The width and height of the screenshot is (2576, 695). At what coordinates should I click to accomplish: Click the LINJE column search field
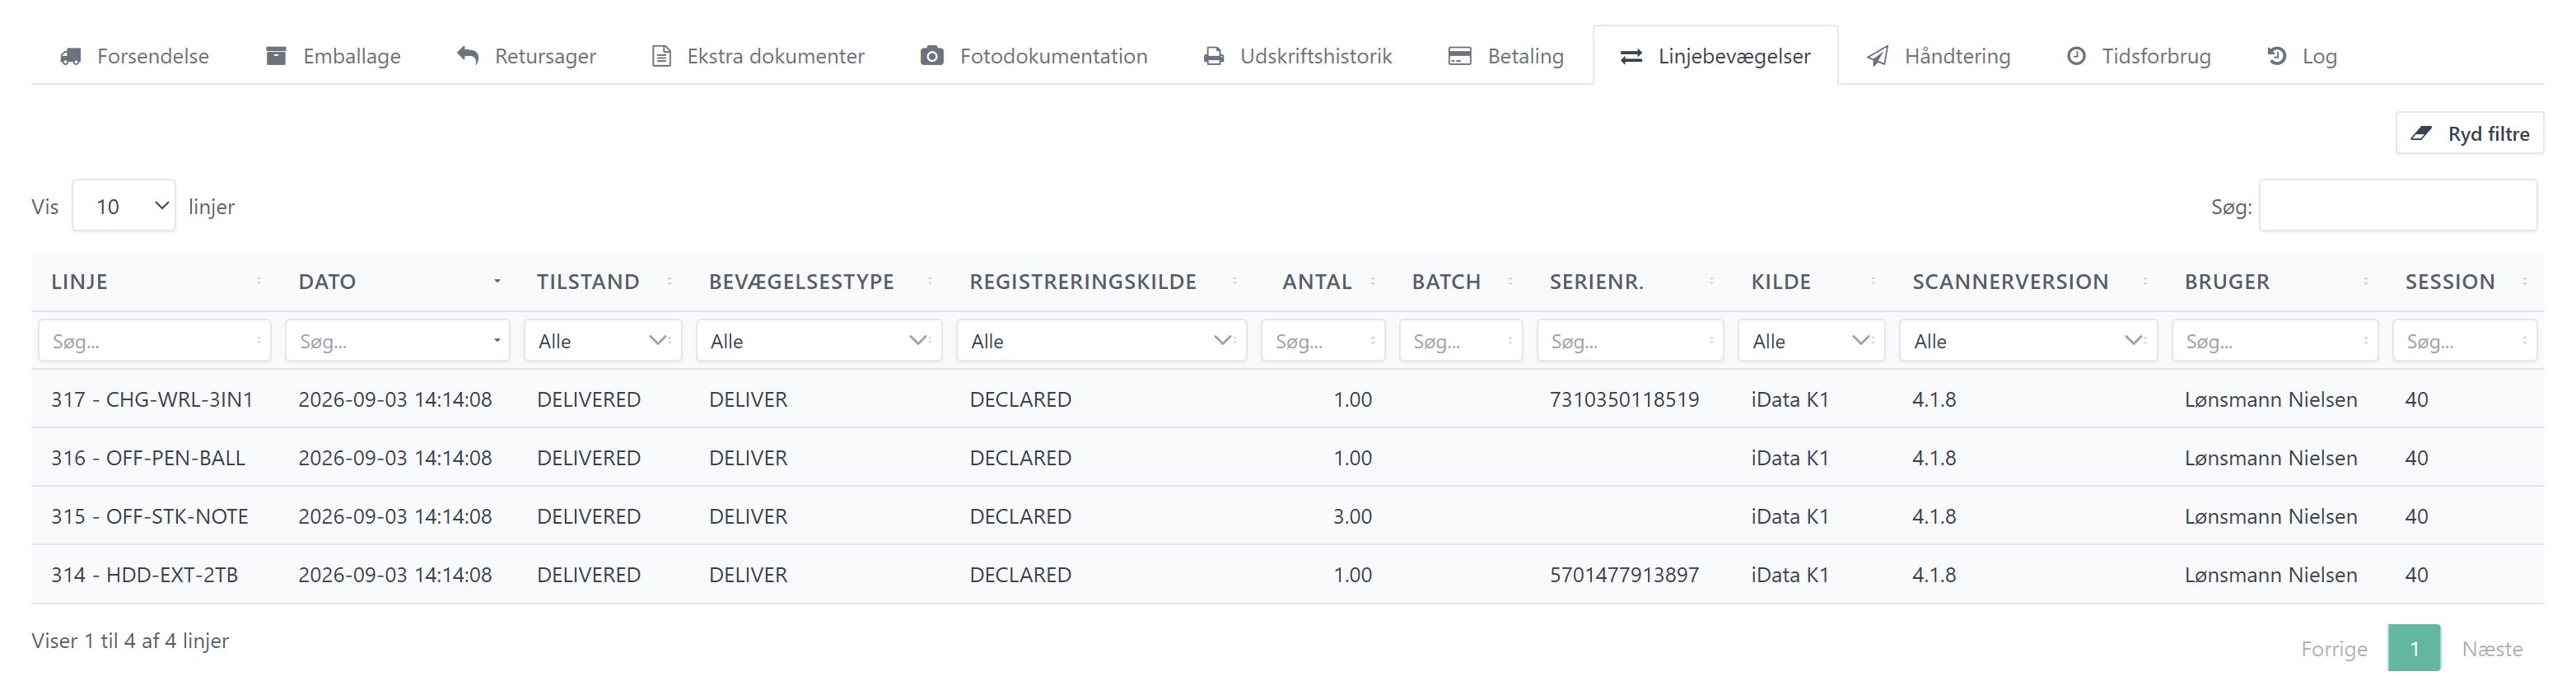click(x=154, y=341)
